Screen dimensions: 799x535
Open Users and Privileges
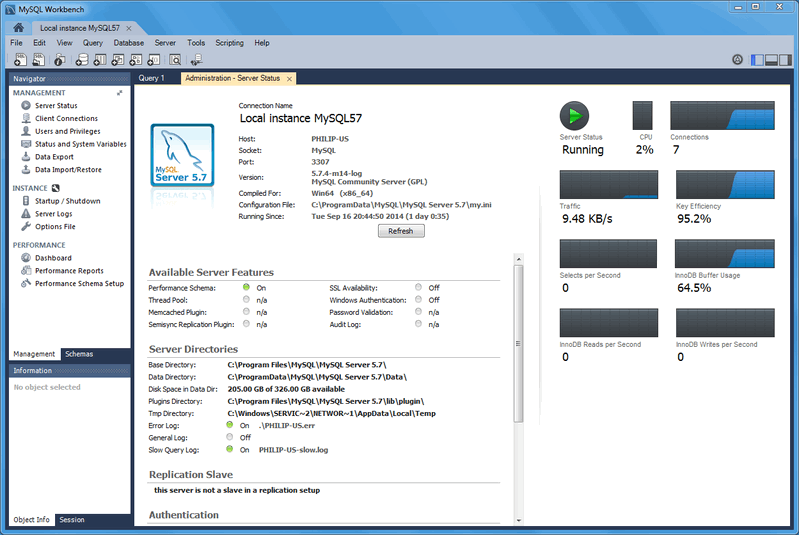click(x=67, y=131)
